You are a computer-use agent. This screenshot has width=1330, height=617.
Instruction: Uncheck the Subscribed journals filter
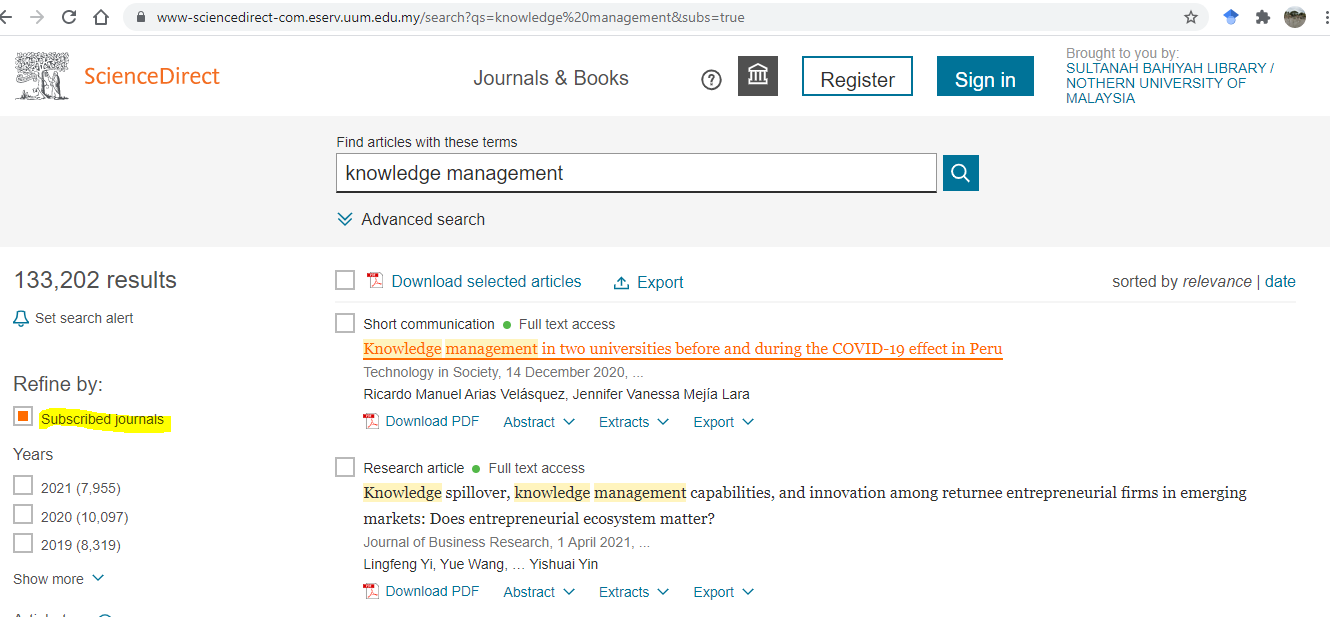pyautogui.click(x=23, y=417)
